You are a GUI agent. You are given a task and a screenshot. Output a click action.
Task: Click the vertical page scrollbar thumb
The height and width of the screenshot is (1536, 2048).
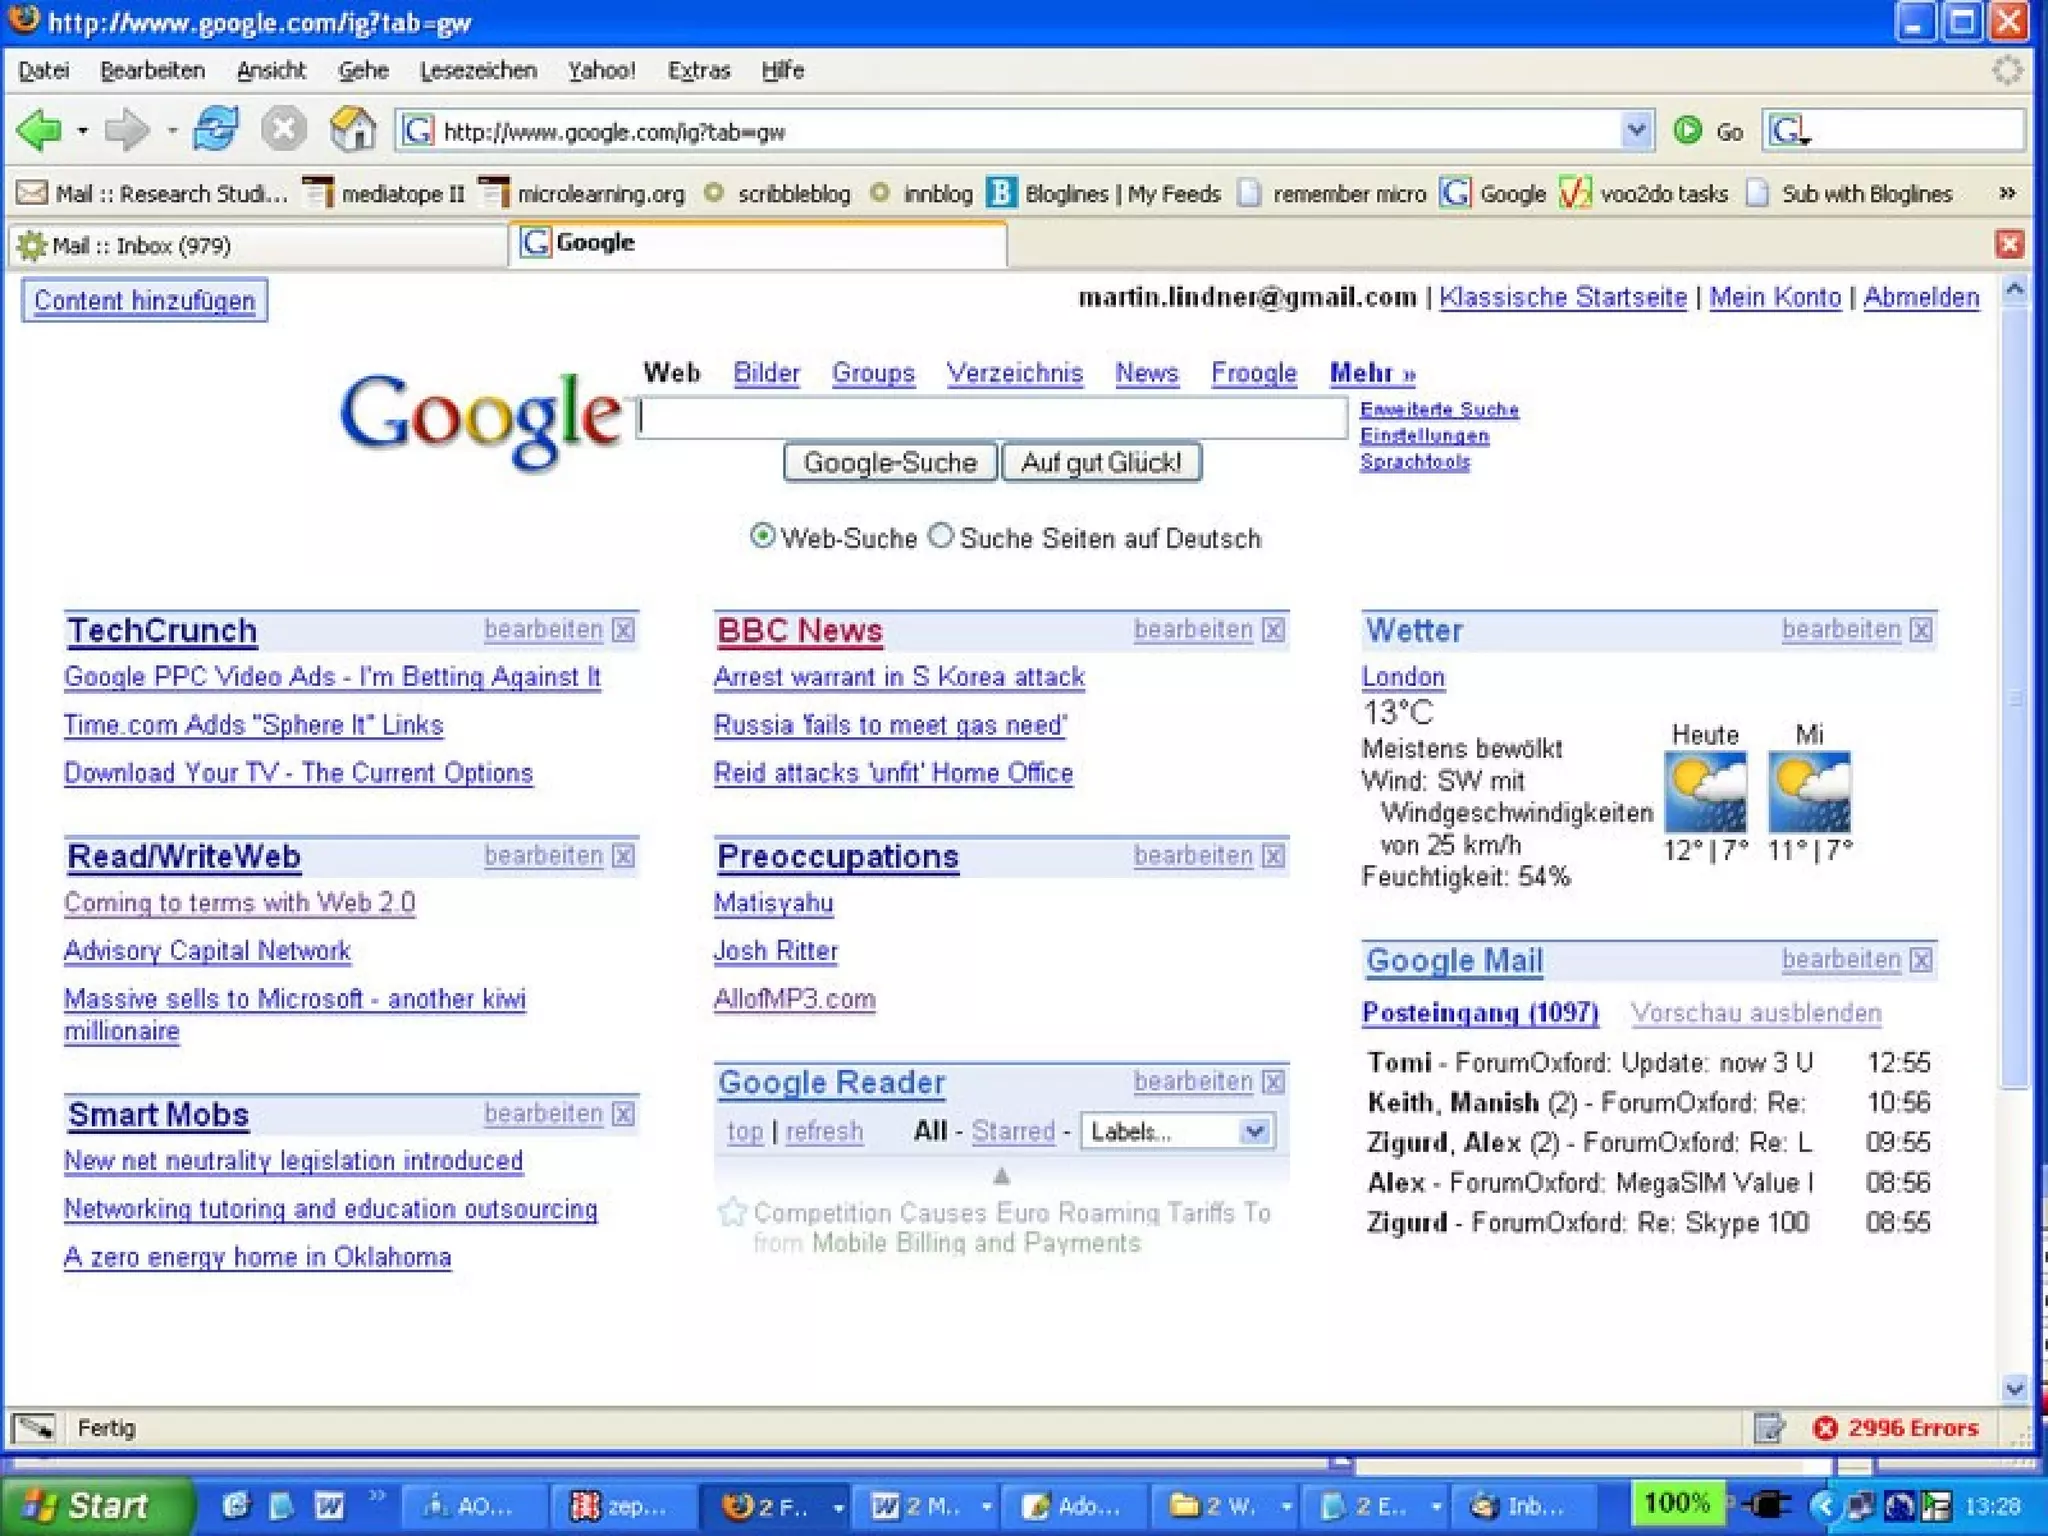pos(2015,700)
